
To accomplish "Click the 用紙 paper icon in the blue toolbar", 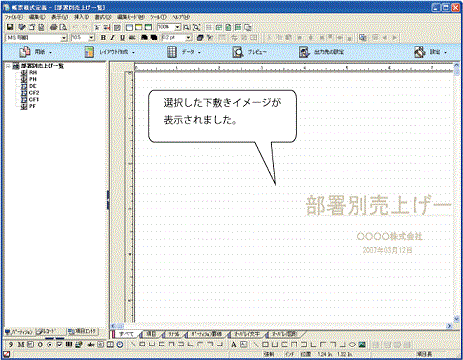I will [x=25, y=52].
